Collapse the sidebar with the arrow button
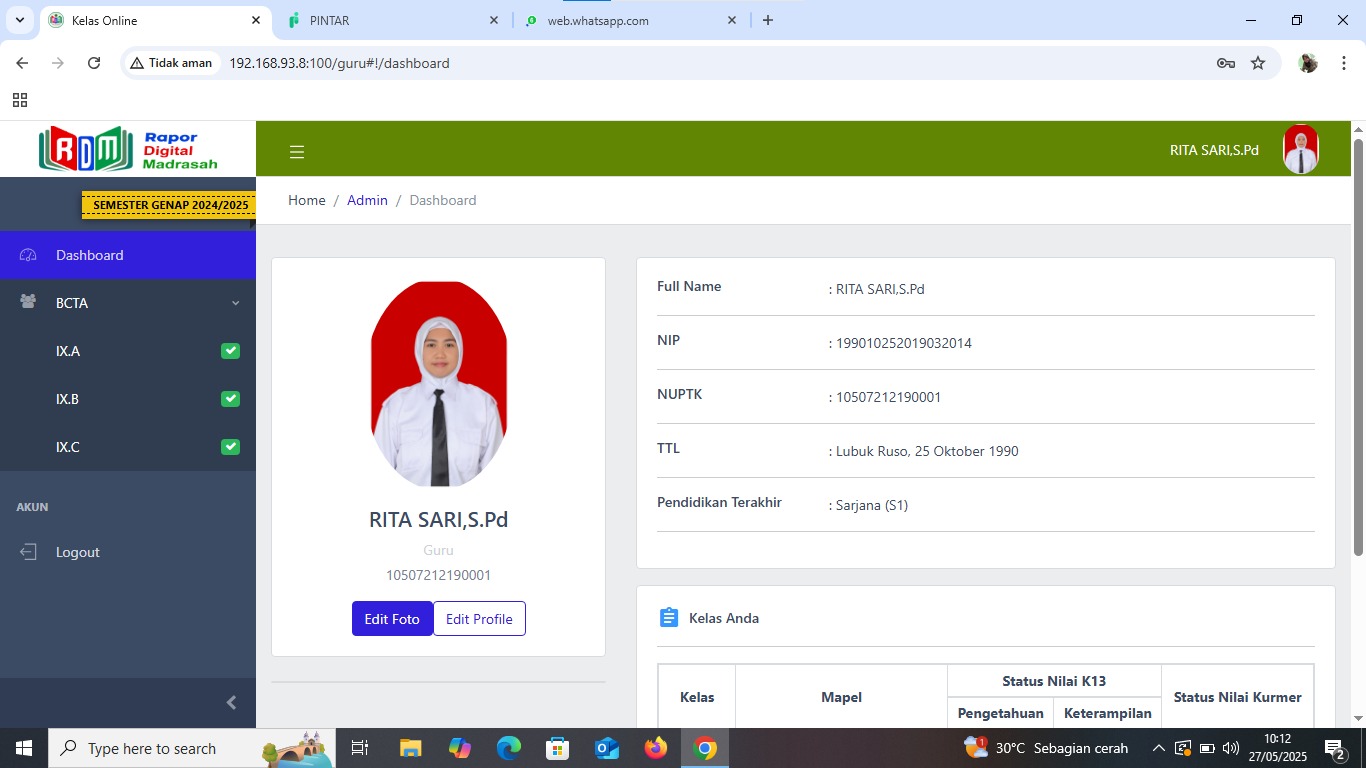This screenshot has width=1366, height=768. pos(231,702)
